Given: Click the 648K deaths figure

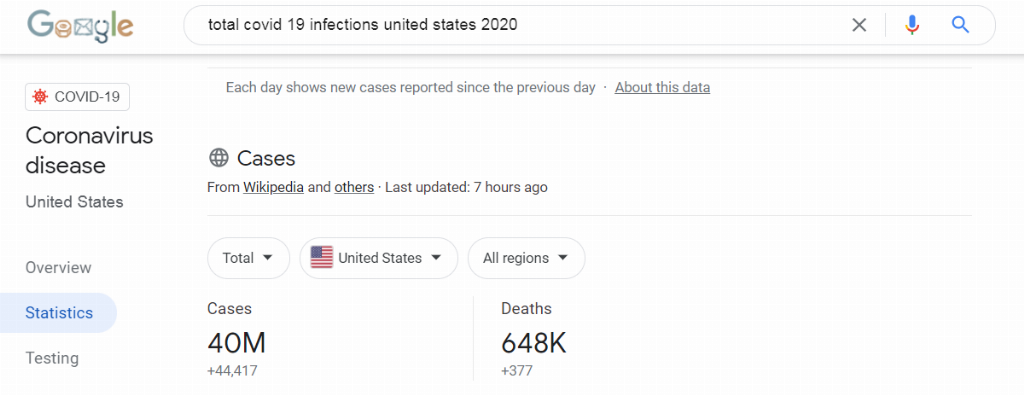Looking at the screenshot, I should click(x=534, y=343).
